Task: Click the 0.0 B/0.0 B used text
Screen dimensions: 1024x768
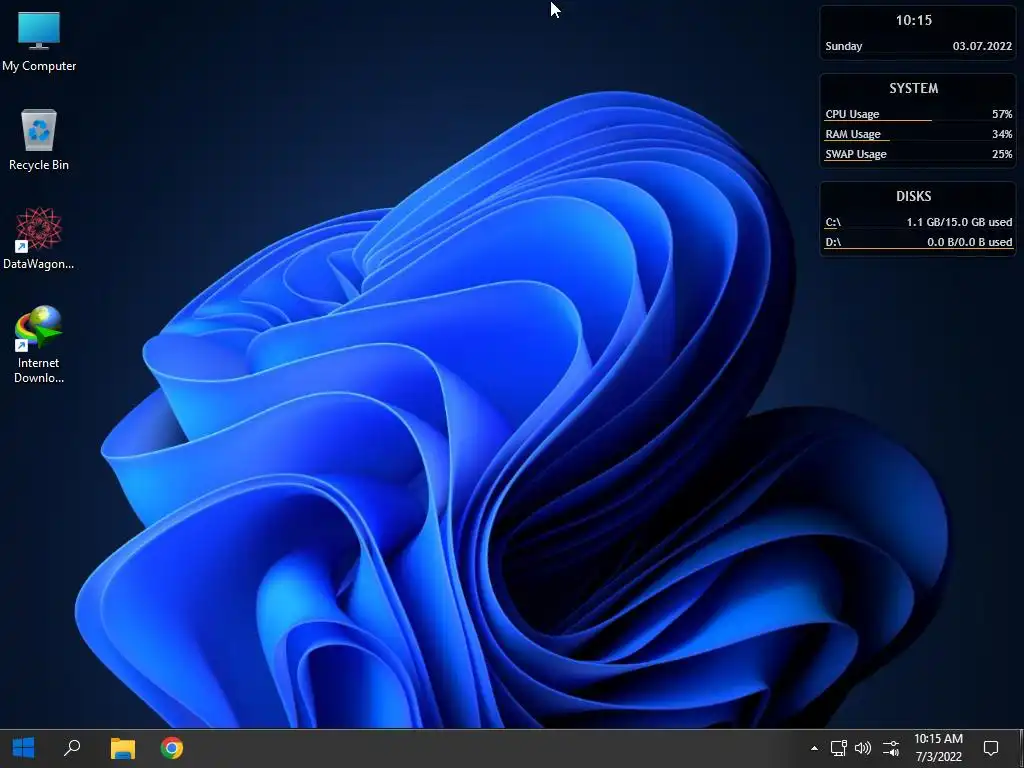Action: (970, 242)
